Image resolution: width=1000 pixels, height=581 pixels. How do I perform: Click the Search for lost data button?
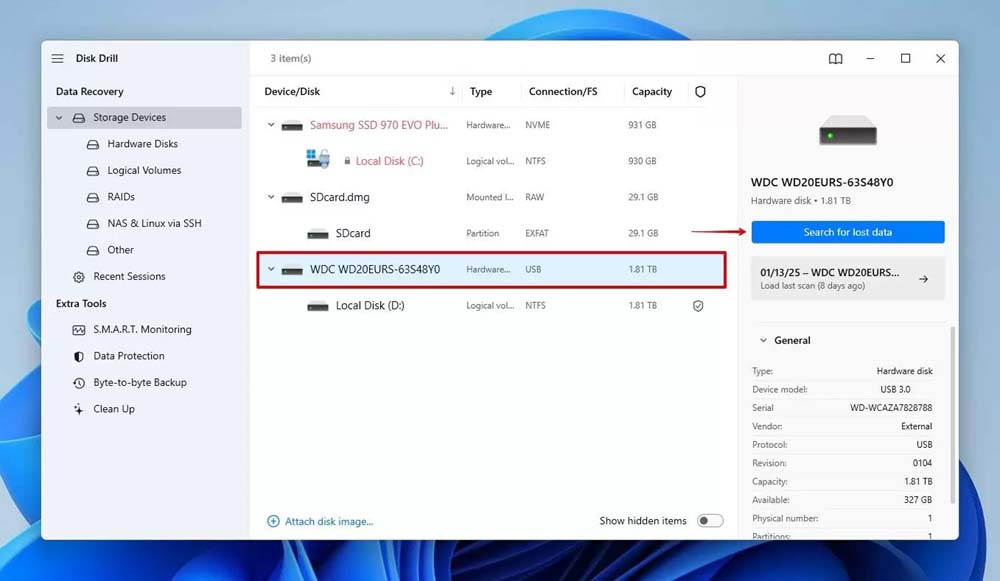pyautogui.click(x=847, y=232)
